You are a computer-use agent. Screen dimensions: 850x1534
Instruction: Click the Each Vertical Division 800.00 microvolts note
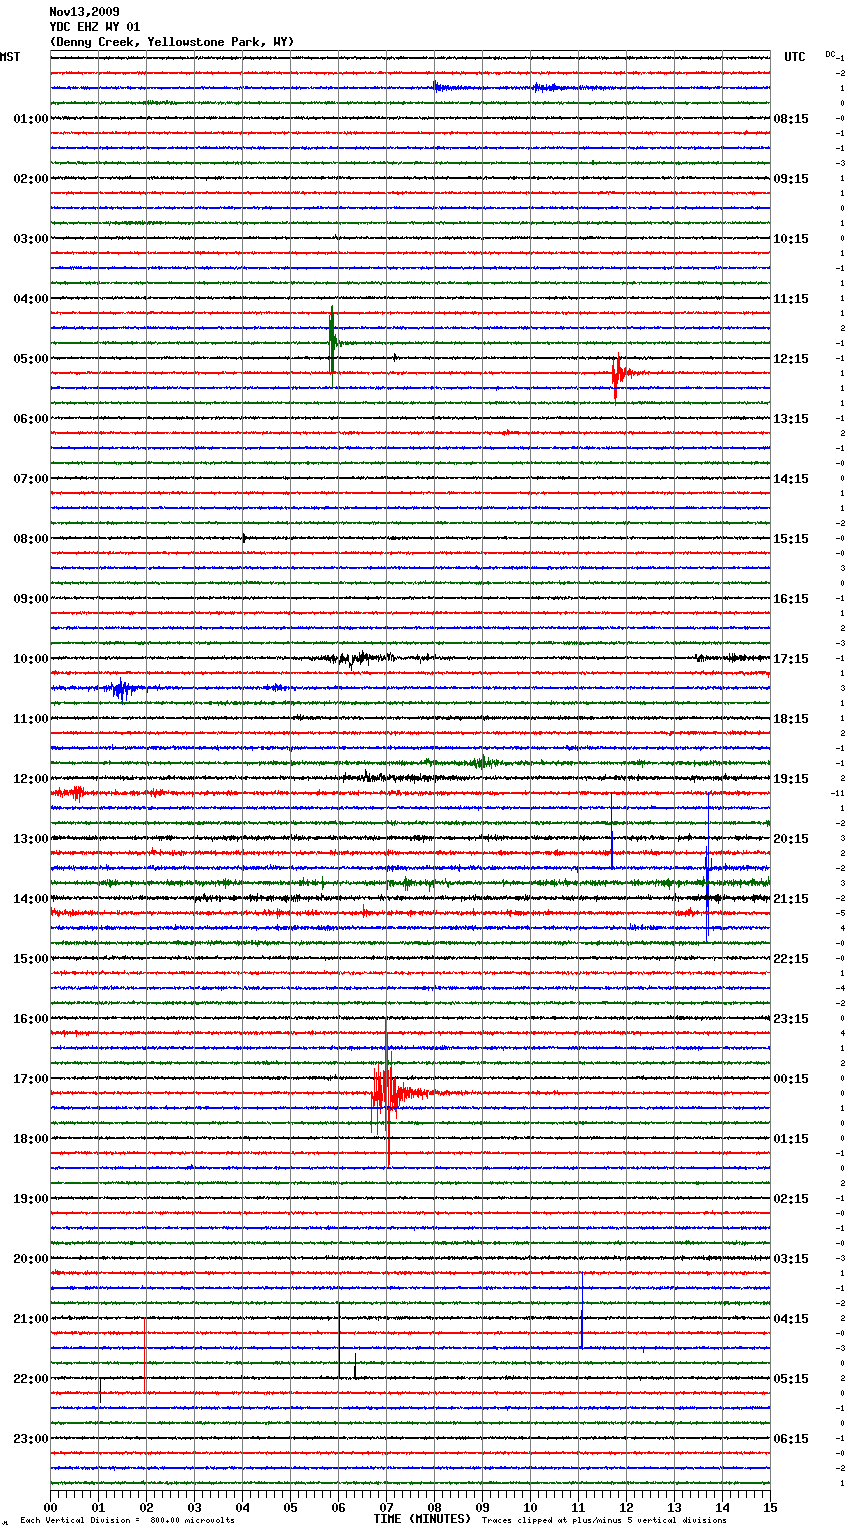[127, 1521]
